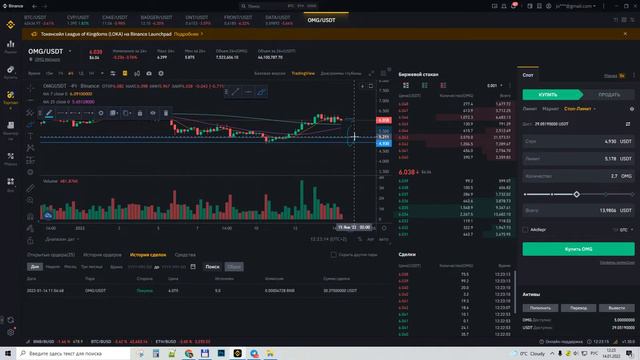The width and height of the screenshot is (640, 360).
Task: Click the Limit price input field
Action: (x=578, y=159)
